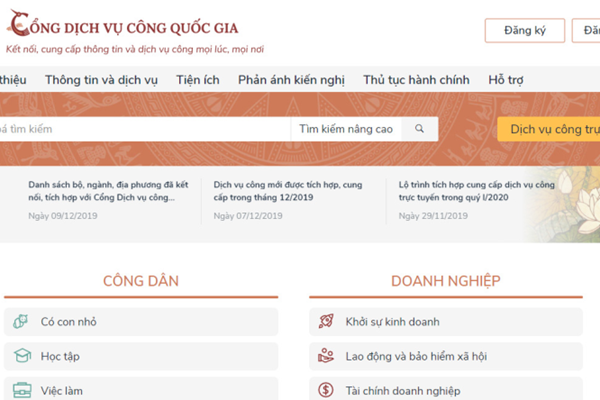The image size is (600, 400).
Task: Click the yellow Dịch vụ công trực tuyến button
Action: click(x=549, y=129)
